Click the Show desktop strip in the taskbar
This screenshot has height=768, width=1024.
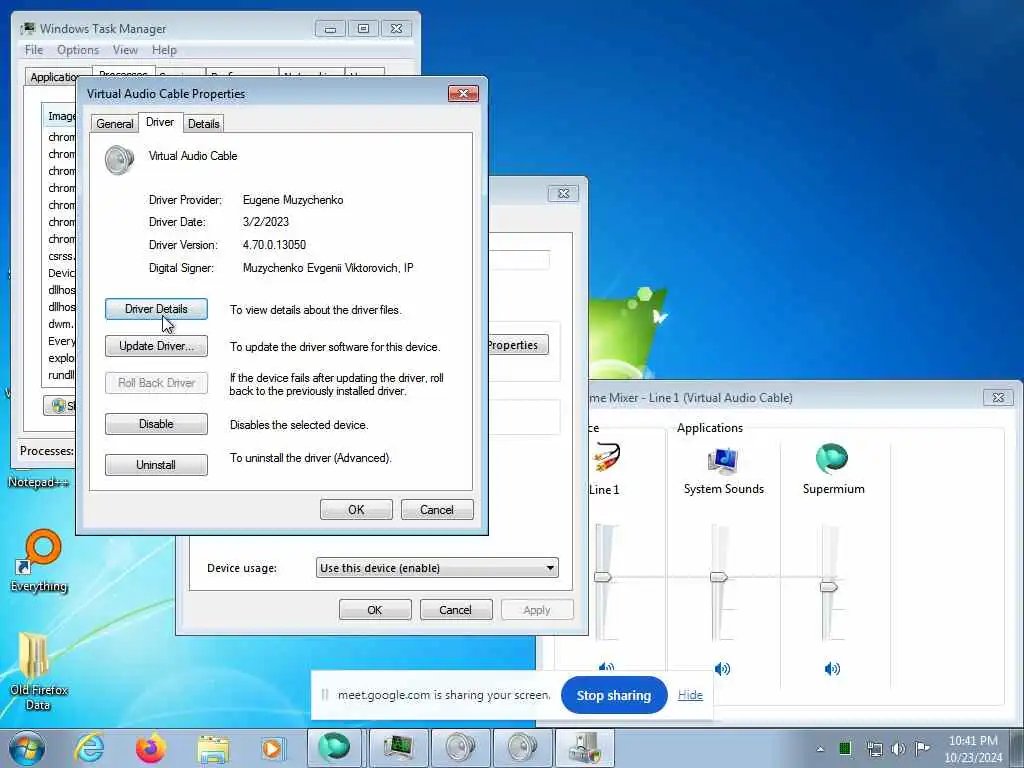pos(1017,748)
